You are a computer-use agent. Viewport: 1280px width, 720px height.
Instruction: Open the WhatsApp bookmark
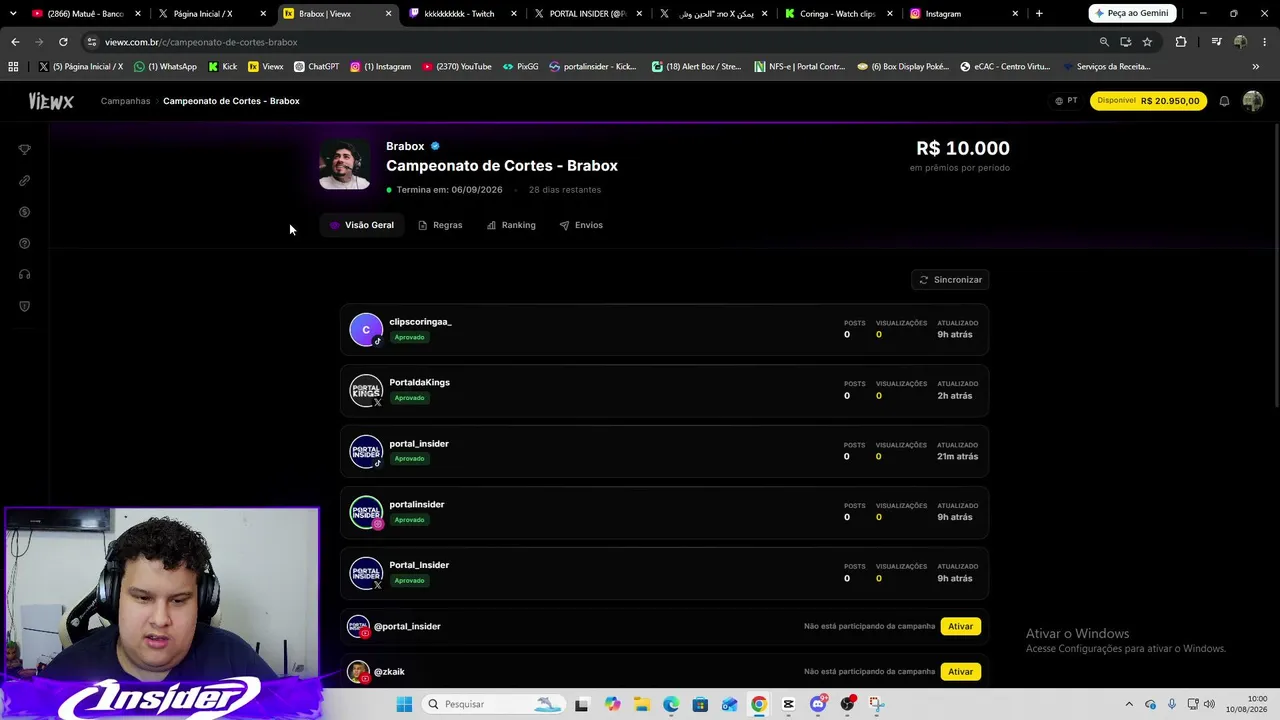pos(165,67)
